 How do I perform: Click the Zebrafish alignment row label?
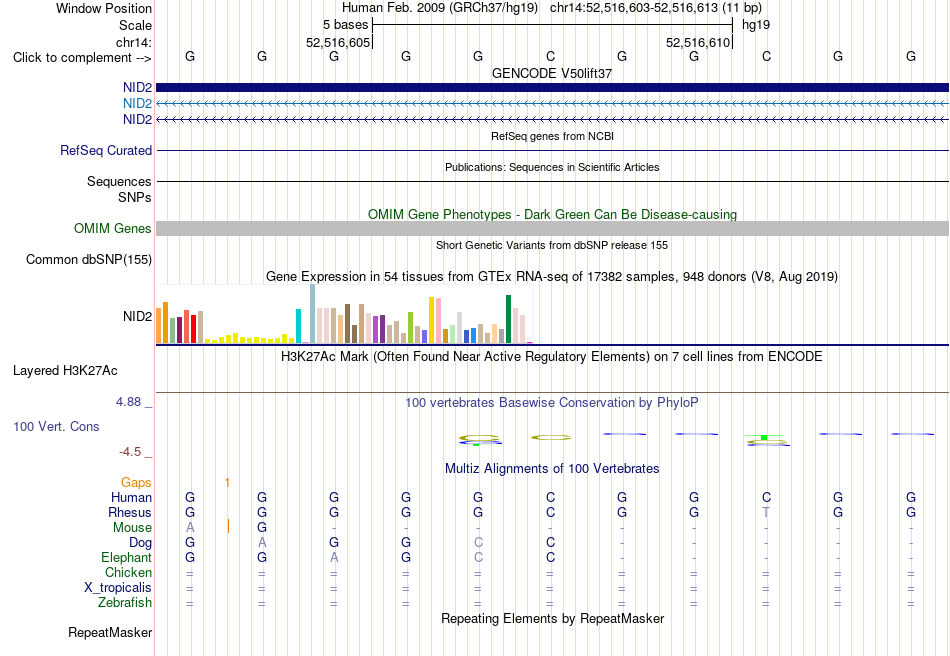tap(125, 603)
